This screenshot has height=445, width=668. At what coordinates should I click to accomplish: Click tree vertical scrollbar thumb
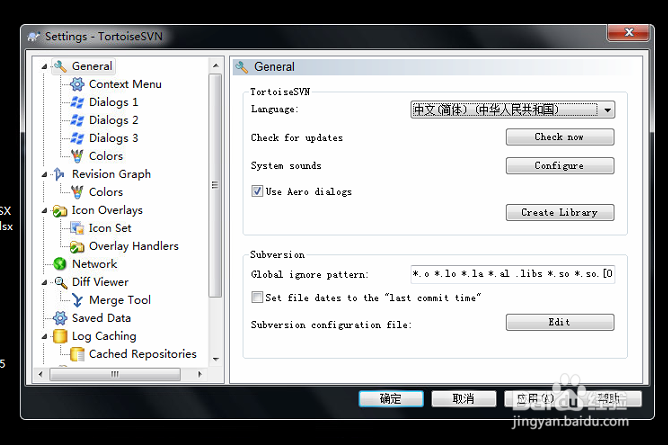point(215,185)
